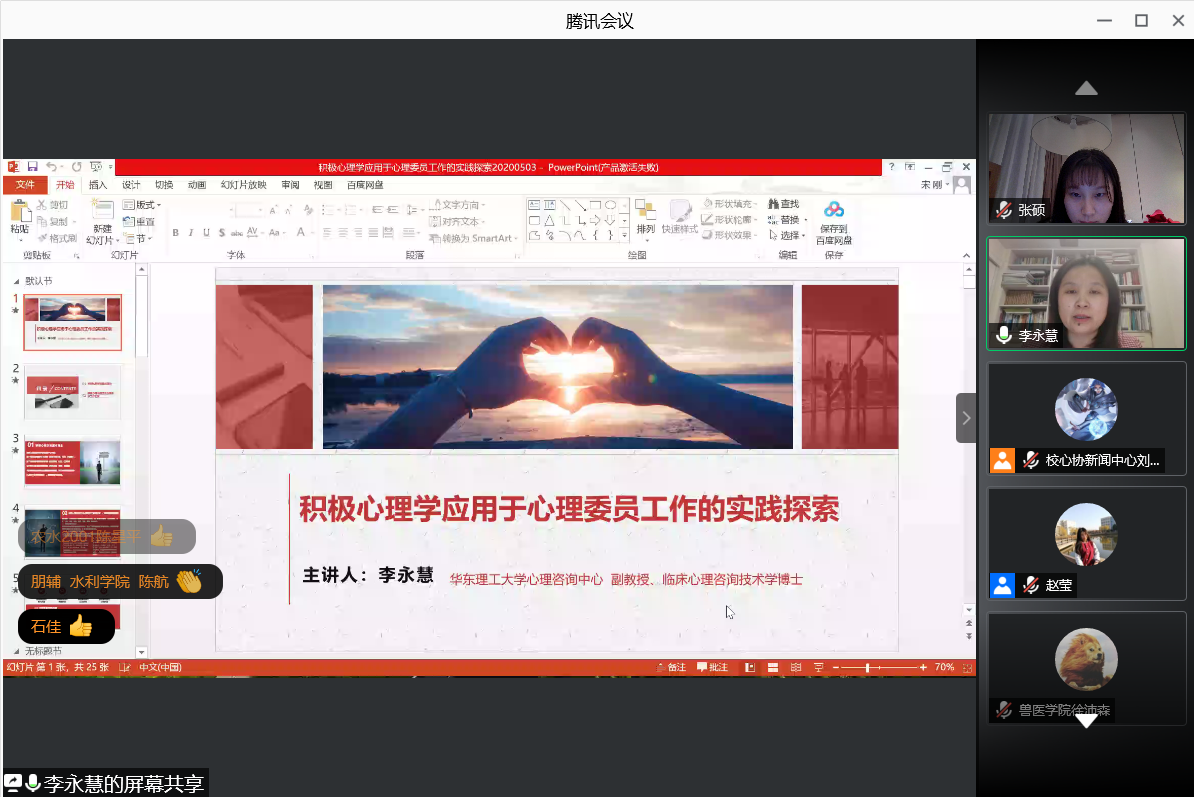Click the Save icon in quick access toolbar
Image resolution: width=1194 pixels, height=797 pixels.
pyautogui.click(x=32, y=167)
